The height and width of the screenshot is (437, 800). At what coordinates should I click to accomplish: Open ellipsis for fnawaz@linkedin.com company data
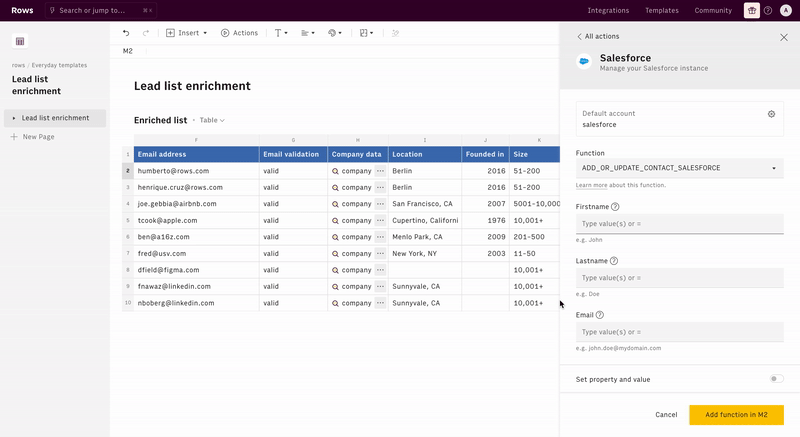pos(380,287)
